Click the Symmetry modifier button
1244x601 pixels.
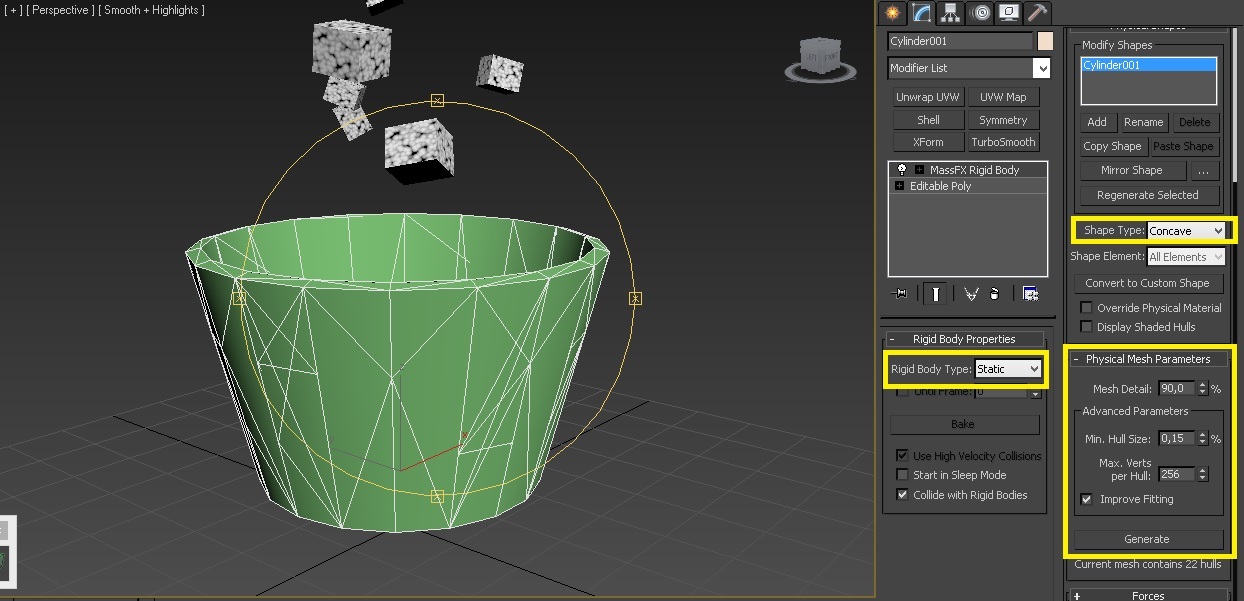1003,120
